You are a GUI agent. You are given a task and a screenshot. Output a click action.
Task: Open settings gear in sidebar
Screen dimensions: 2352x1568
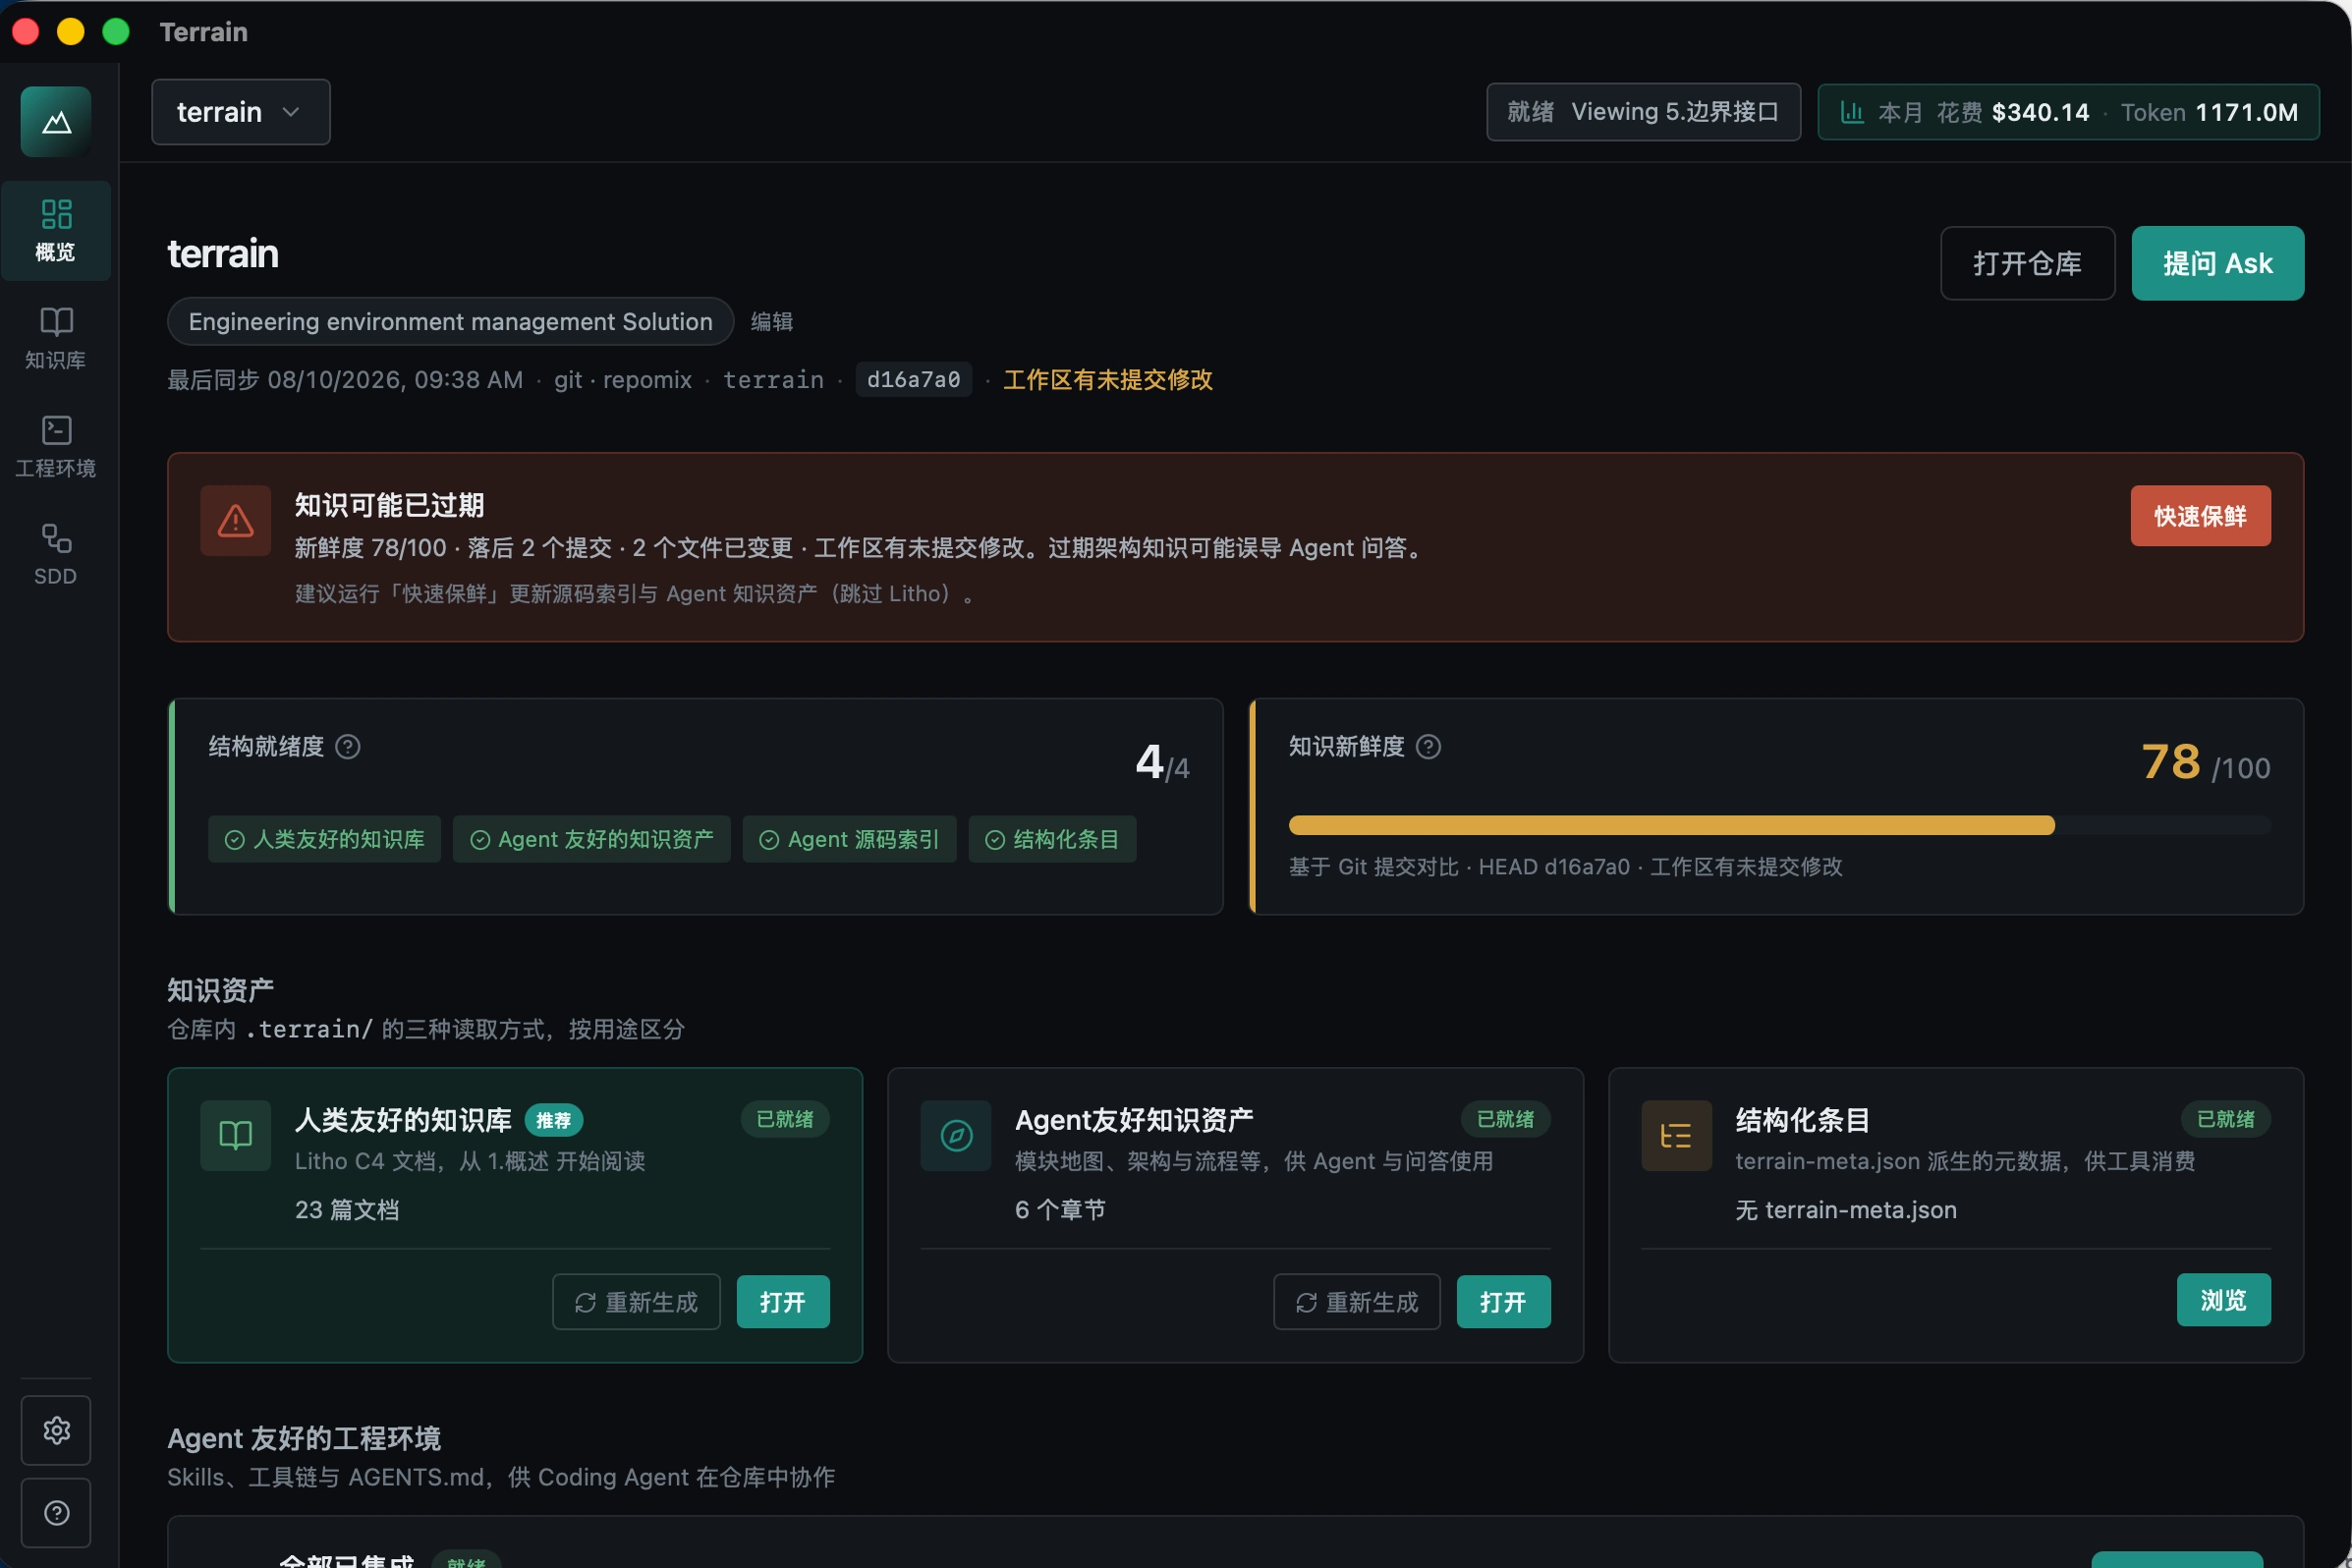56,1430
